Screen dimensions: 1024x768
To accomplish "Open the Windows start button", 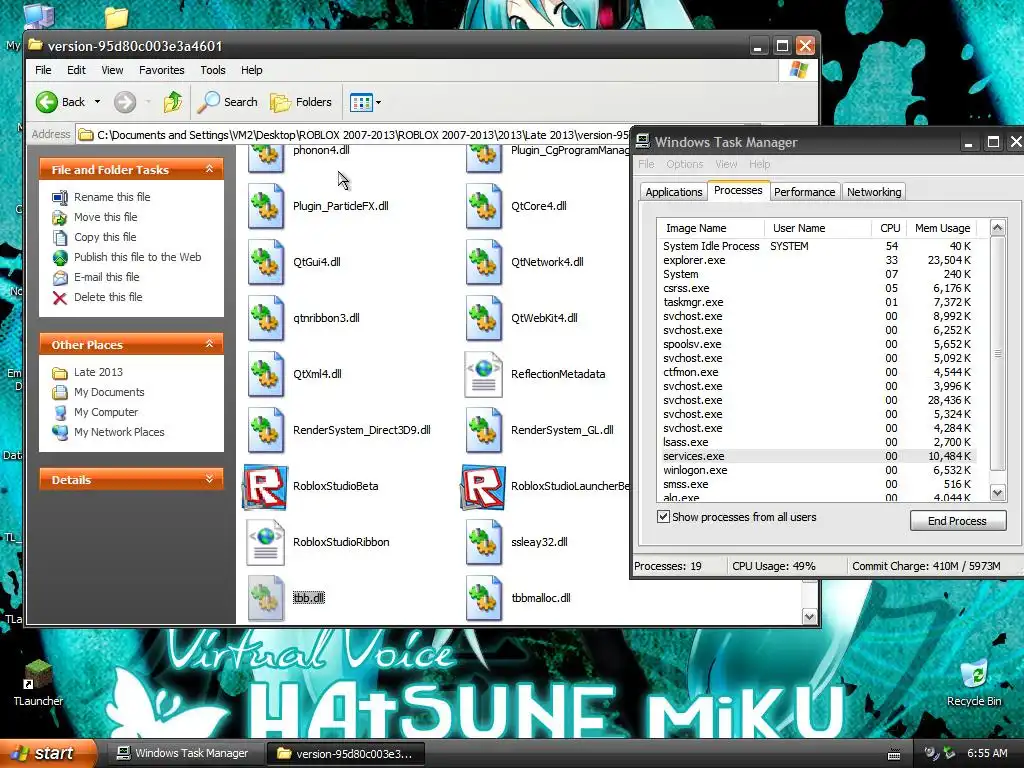I will pos(47,754).
